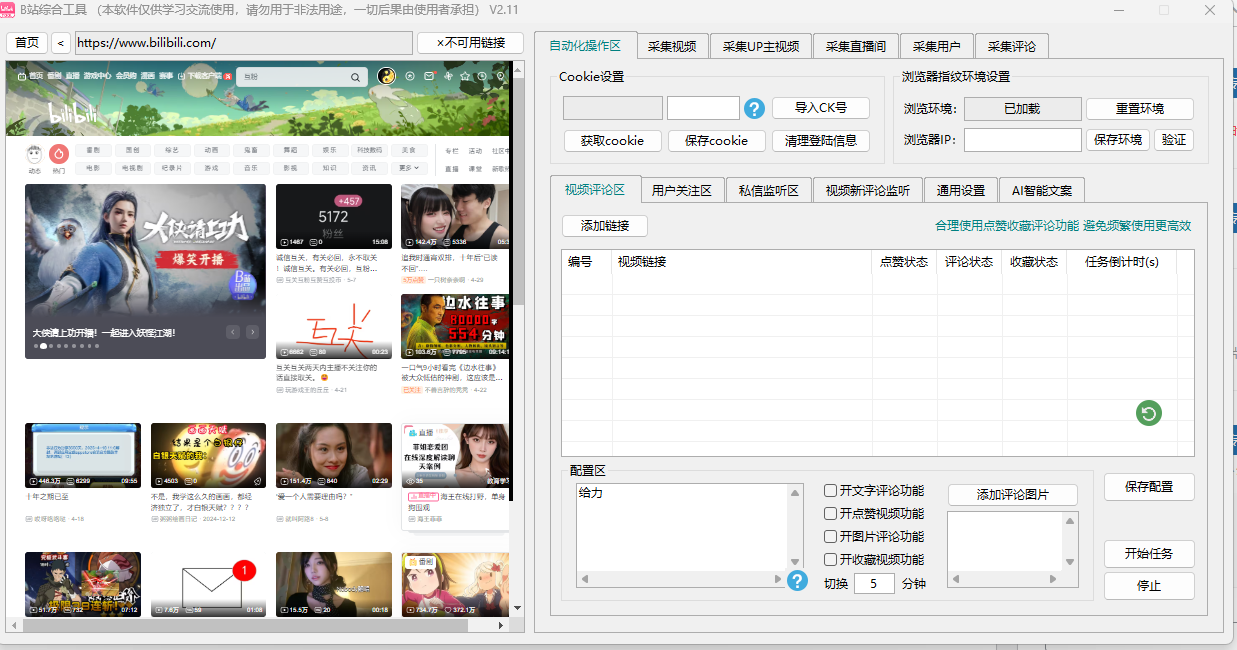The height and width of the screenshot is (650, 1237).
Task: Switch to the 采集评论 tab
Action: [1012, 46]
